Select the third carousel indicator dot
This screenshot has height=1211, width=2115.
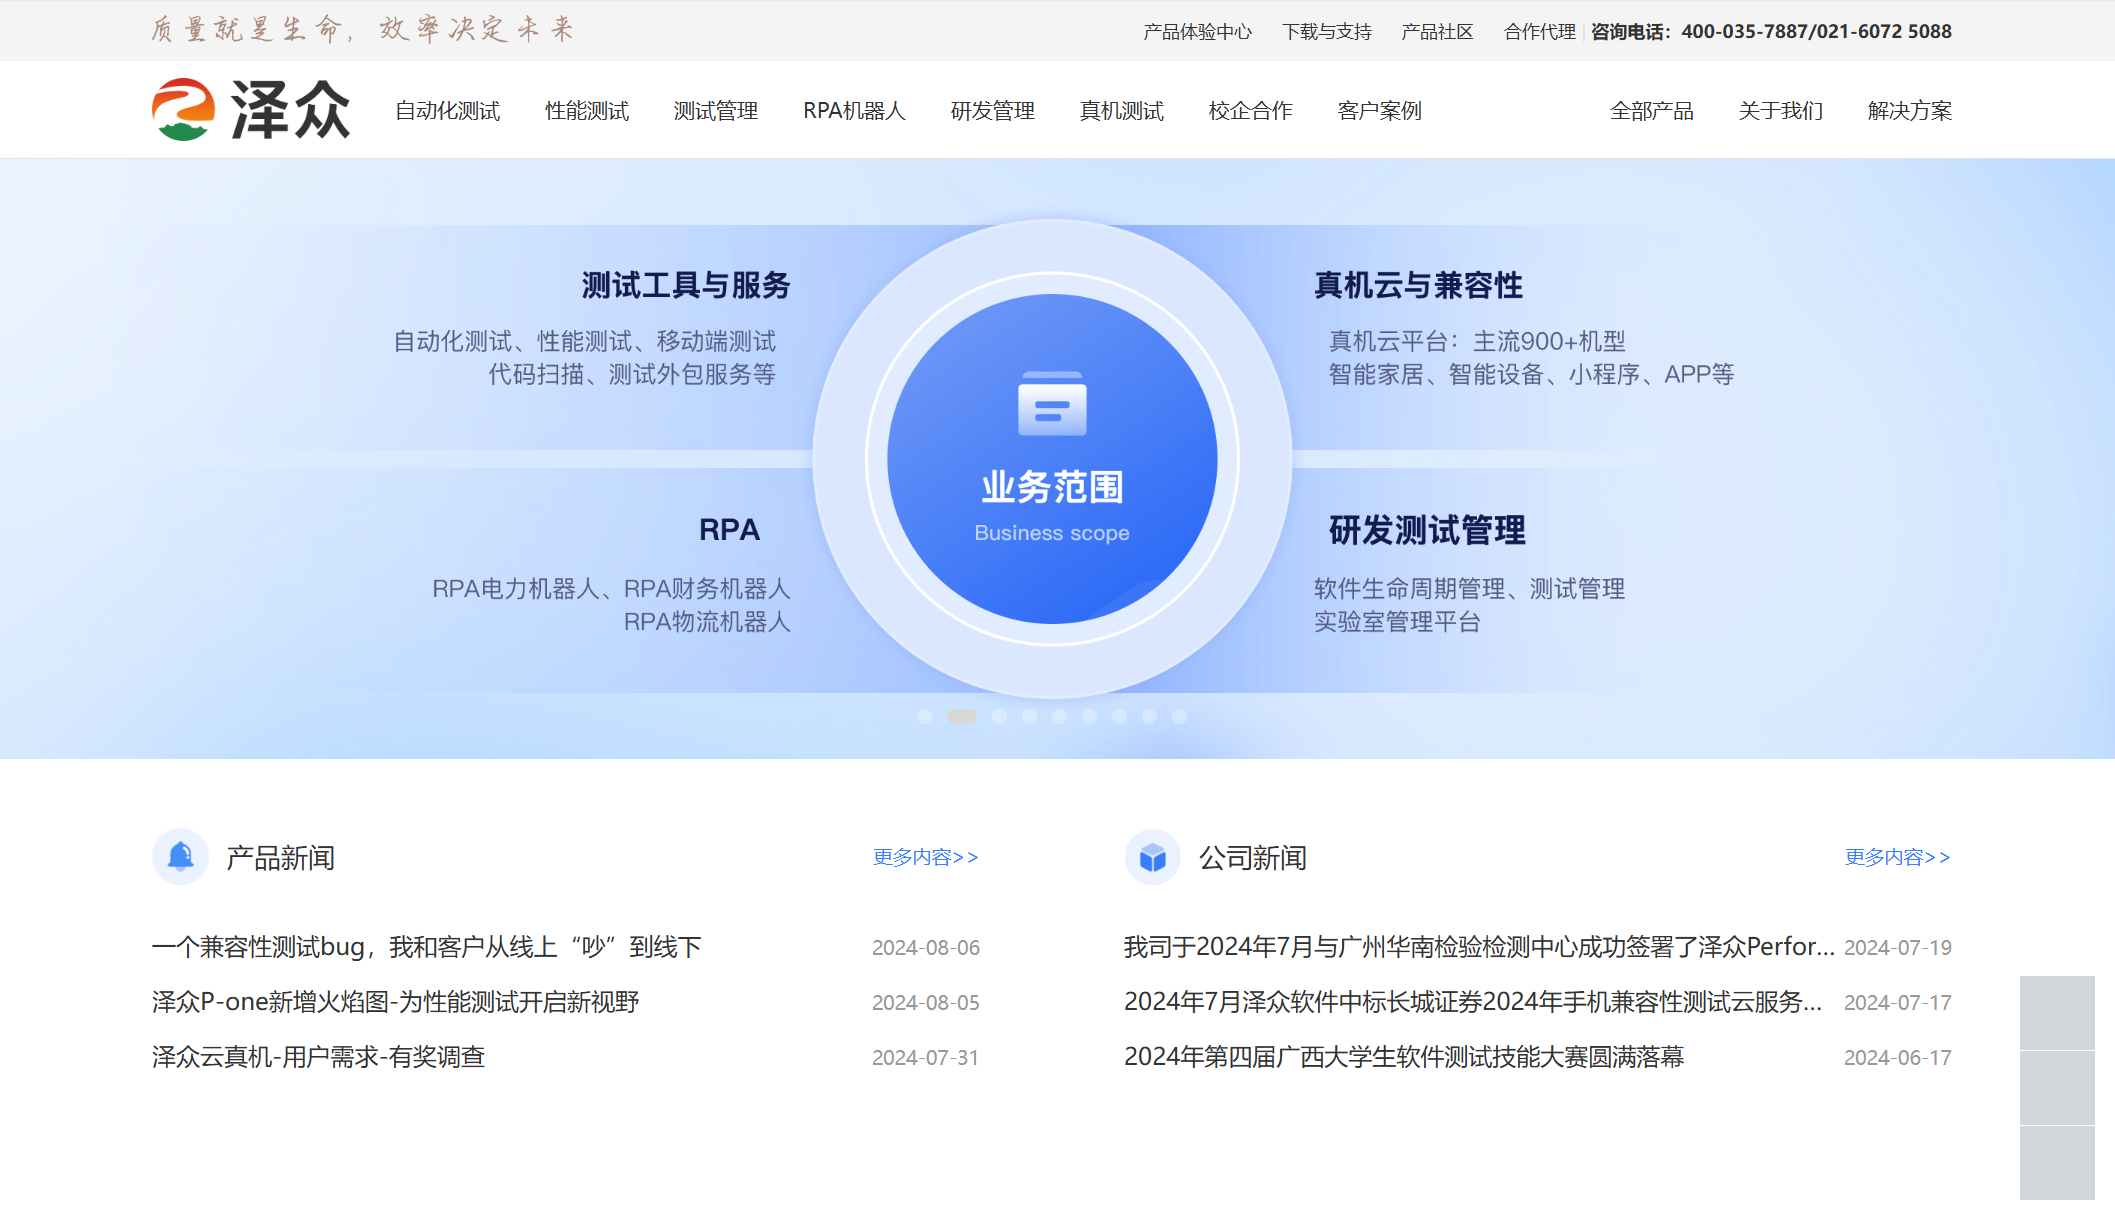tap(999, 716)
